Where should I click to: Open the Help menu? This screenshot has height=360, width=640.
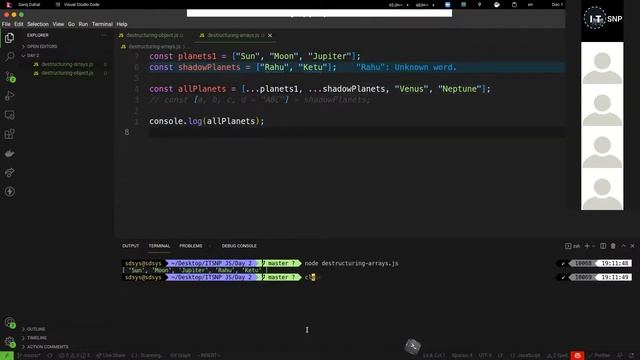click(x=122, y=24)
